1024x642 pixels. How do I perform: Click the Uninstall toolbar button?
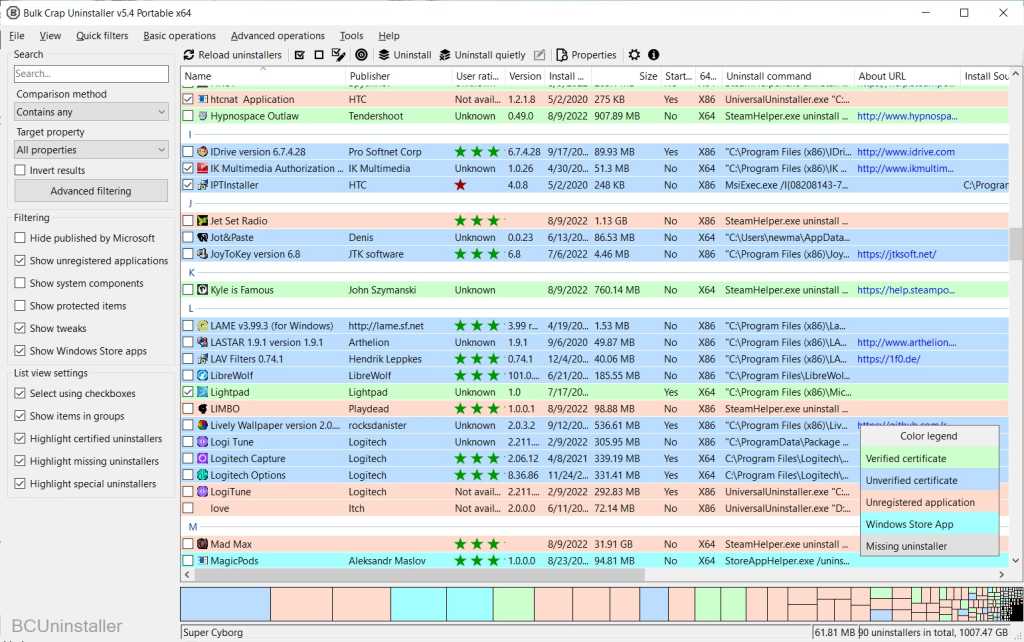click(405, 55)
